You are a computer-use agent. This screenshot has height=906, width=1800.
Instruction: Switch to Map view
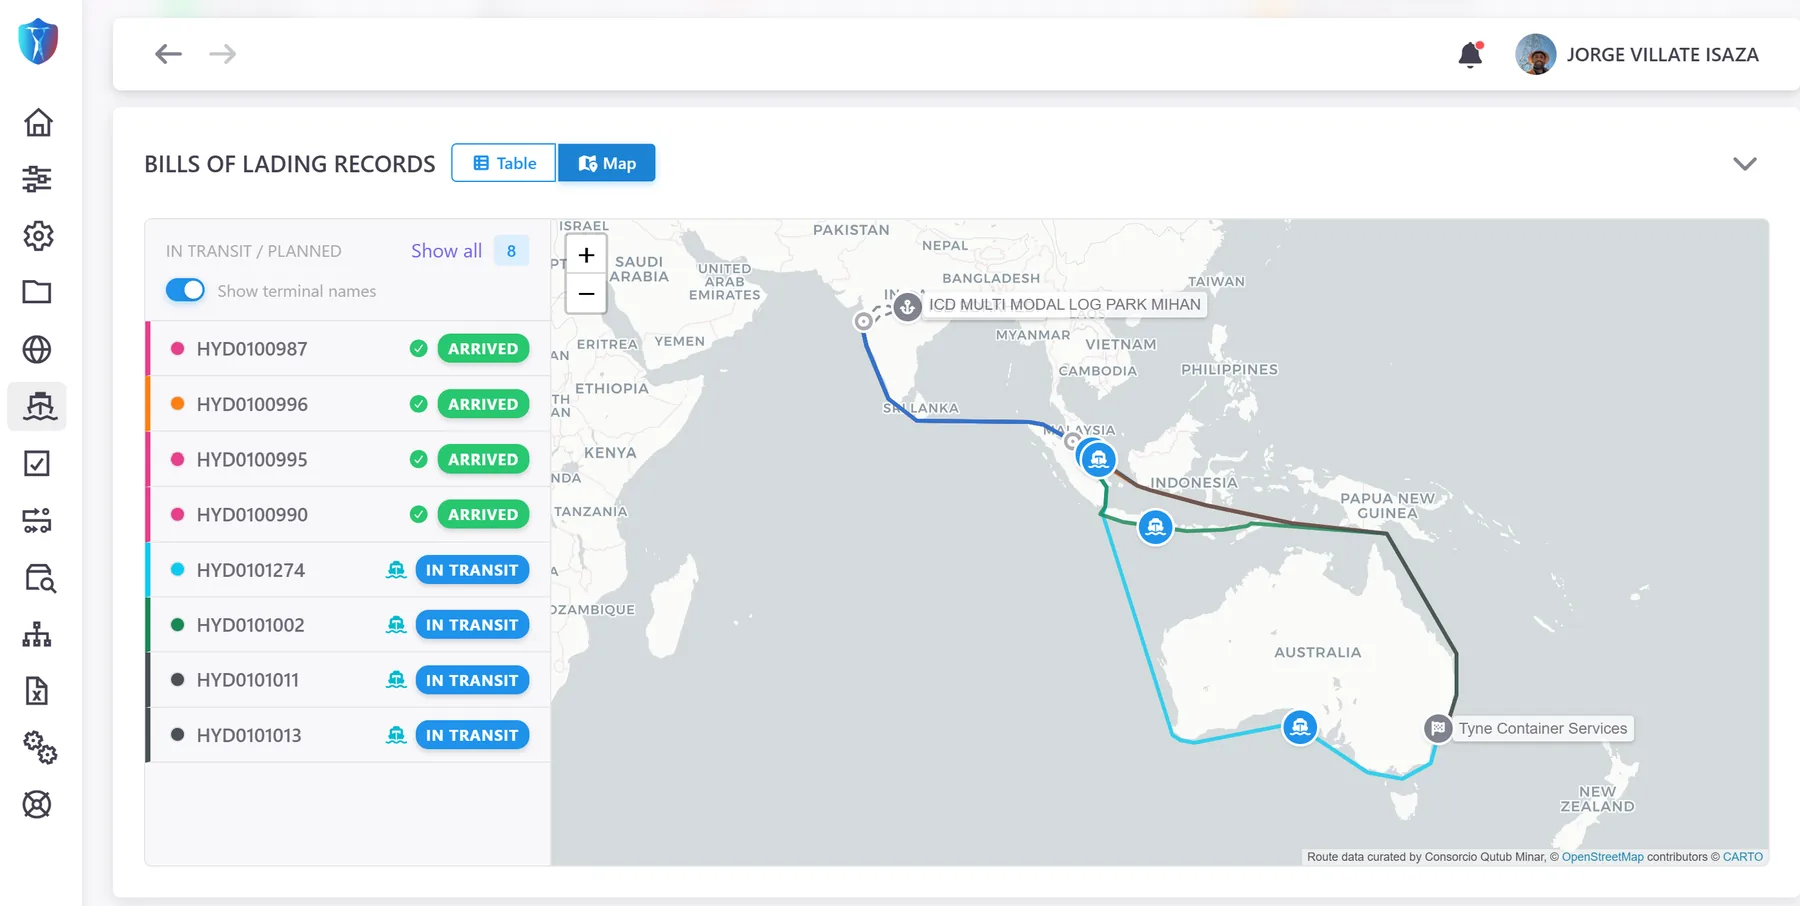coord(607,163)
